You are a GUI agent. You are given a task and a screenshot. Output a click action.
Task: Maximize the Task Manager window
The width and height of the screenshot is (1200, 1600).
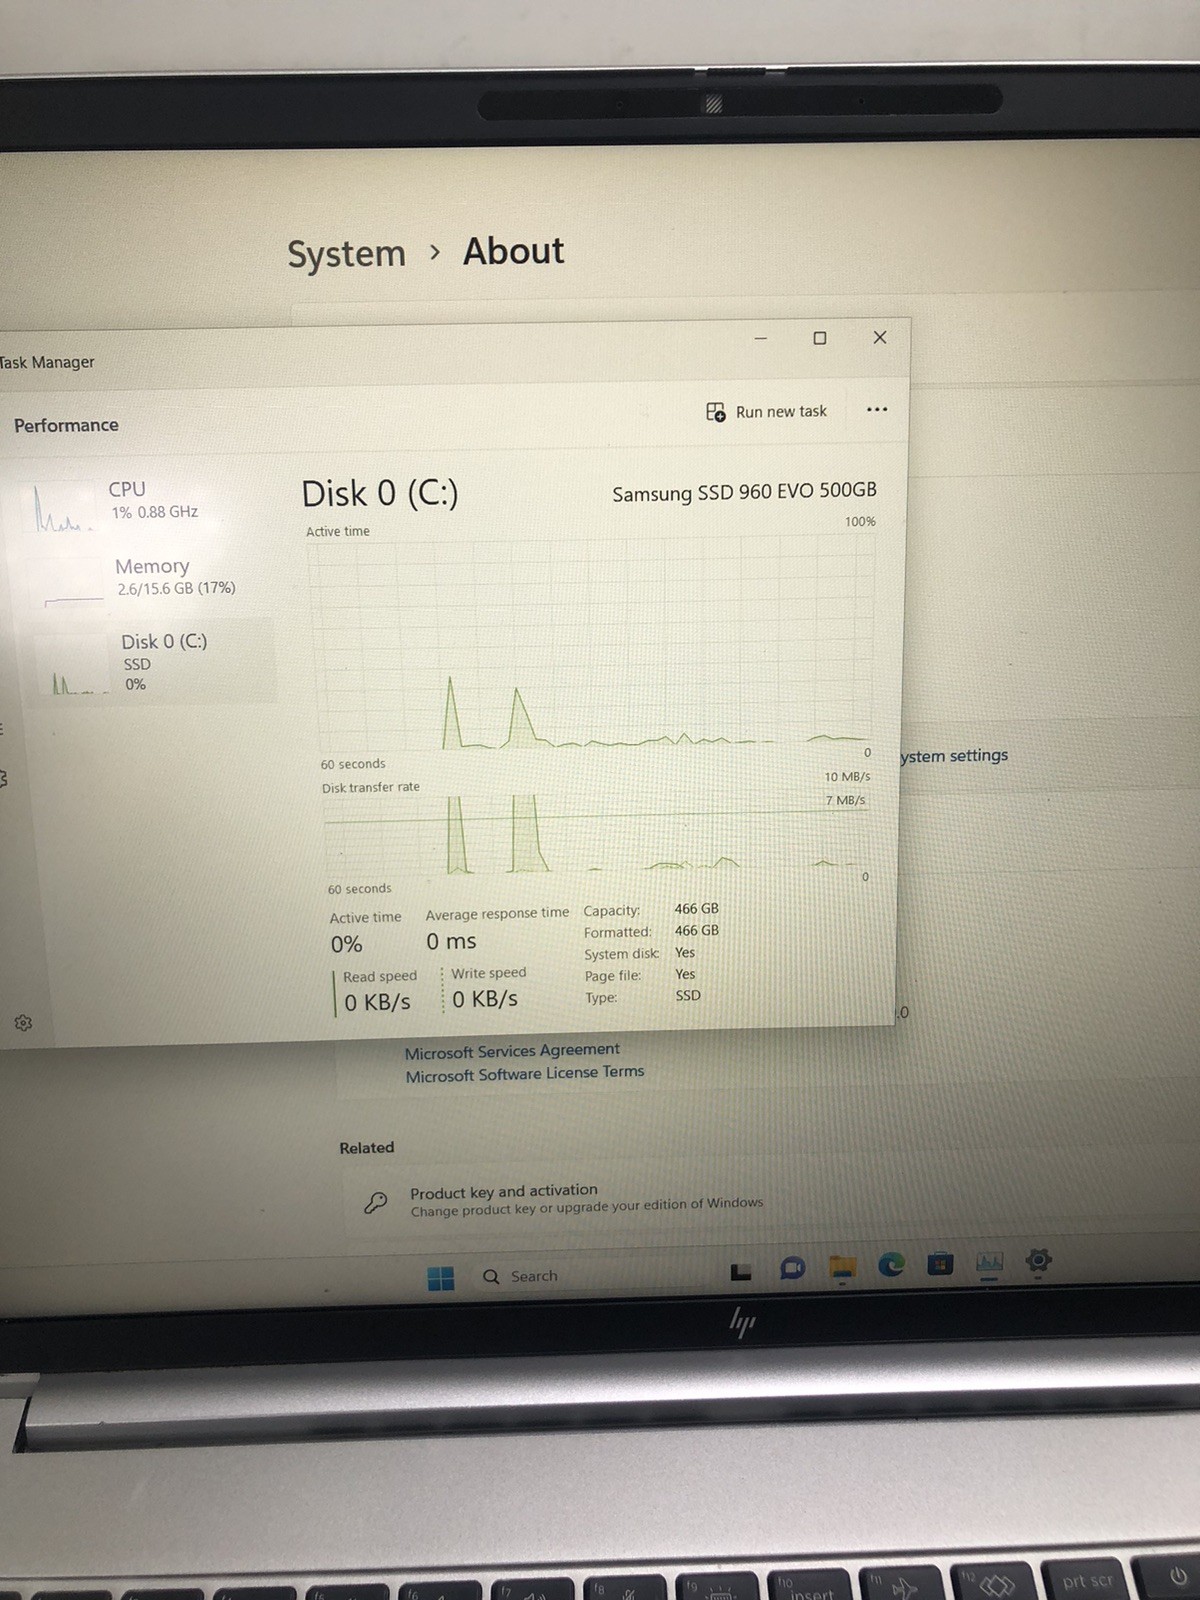[820, 338]
